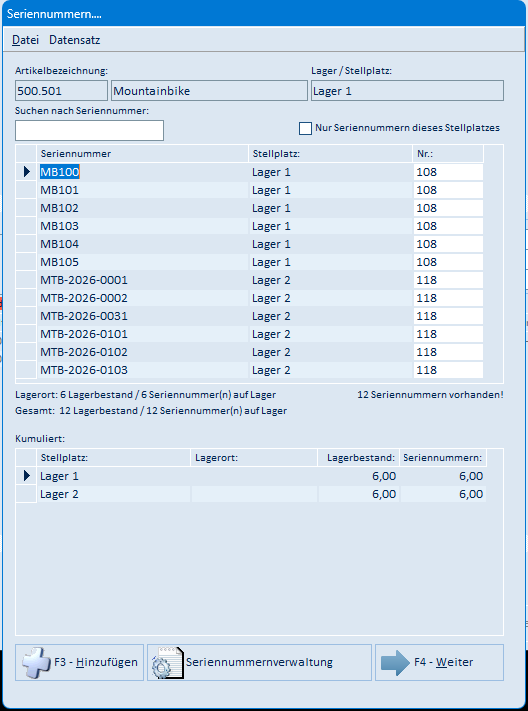
Task: Click the Lagerort 6 Lagerbestand summary line
Action: [x=145, y=394]
